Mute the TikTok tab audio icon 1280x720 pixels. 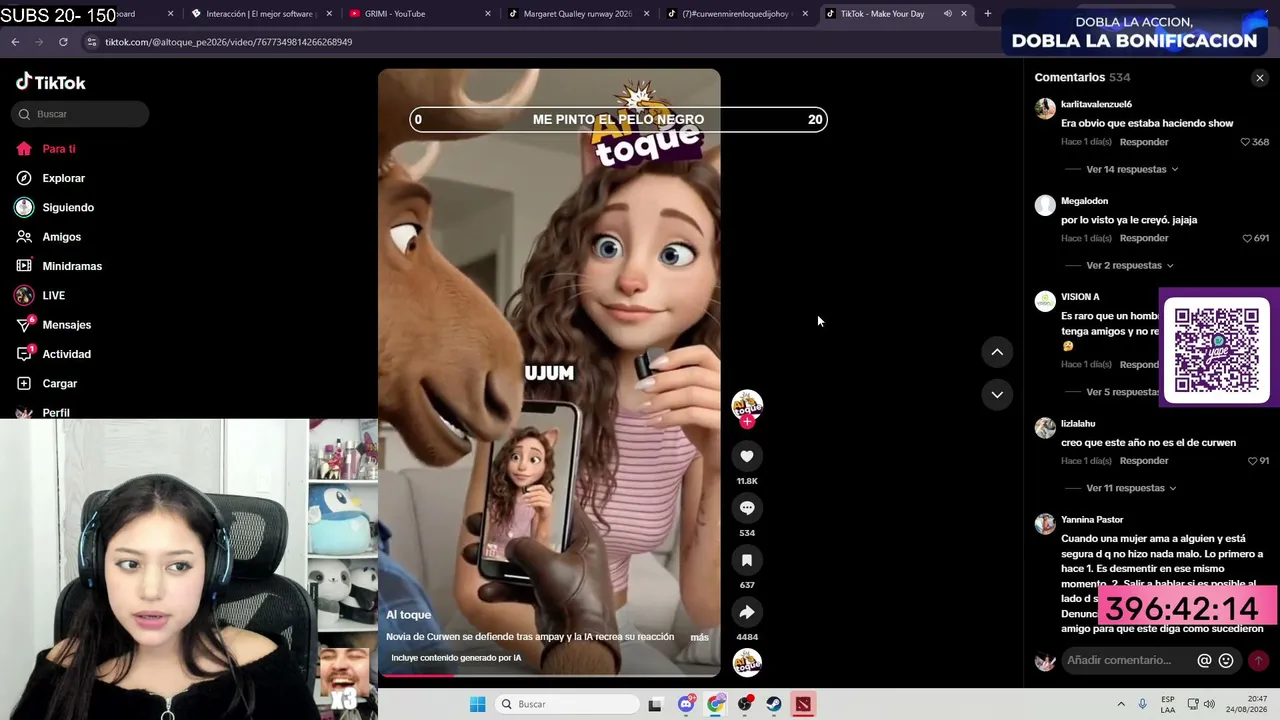point(947,14)
